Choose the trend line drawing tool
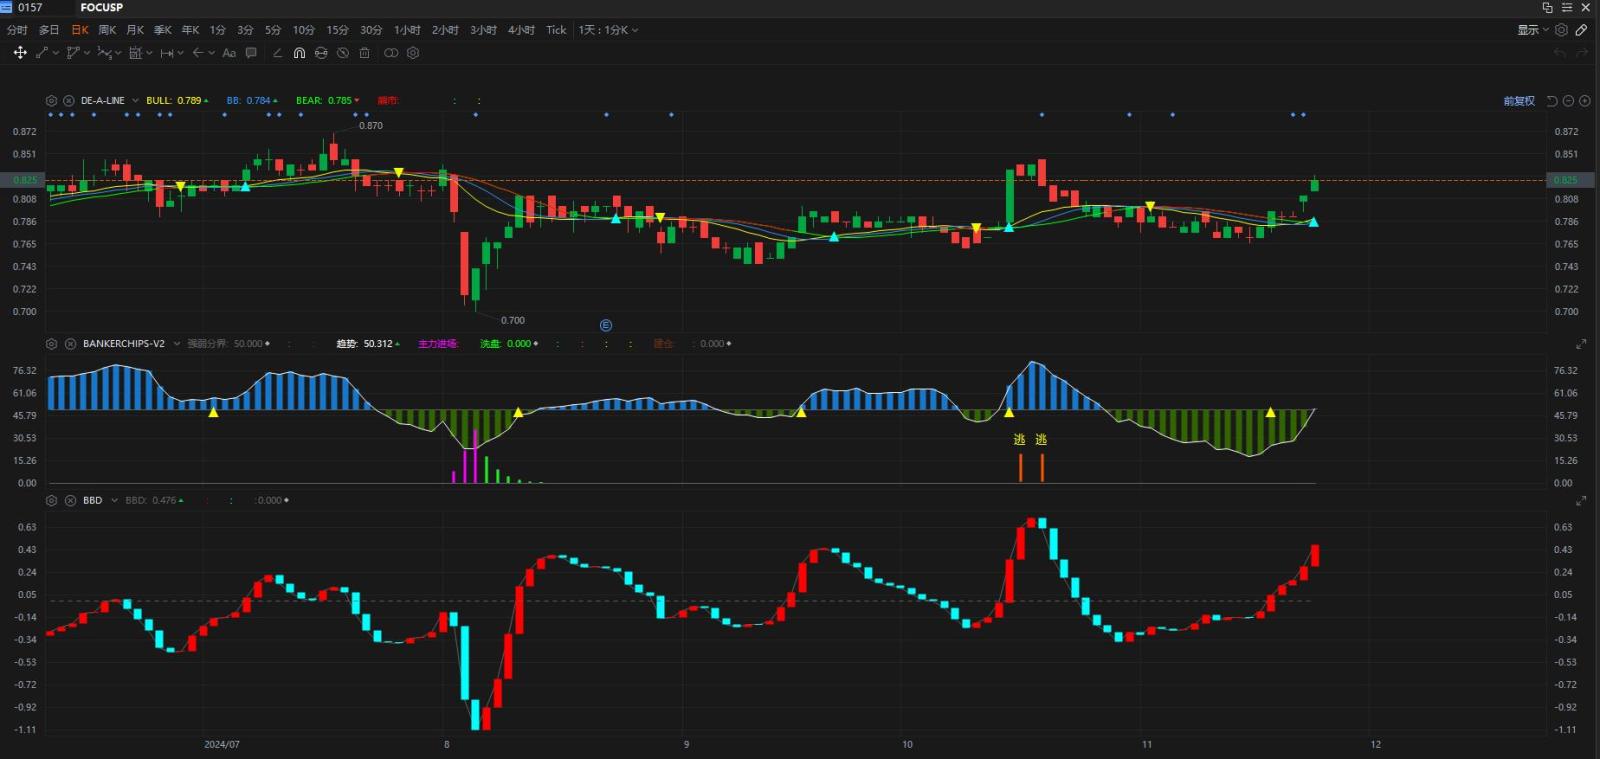This screenshot has height=759, width=1600. pyautogui.click(x=42, y=53)
